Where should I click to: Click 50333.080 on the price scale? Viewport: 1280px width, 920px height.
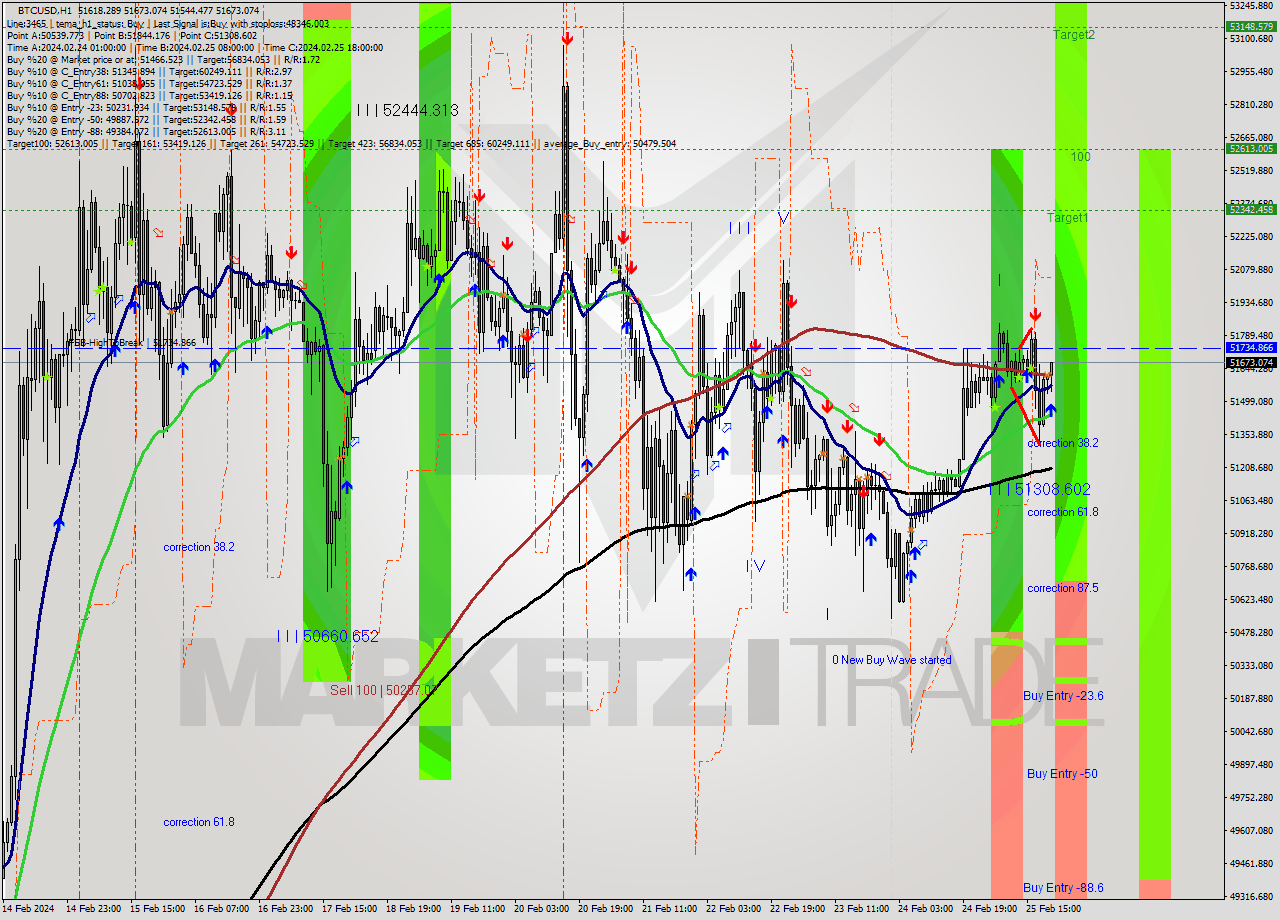click(x=1252, y=665)
